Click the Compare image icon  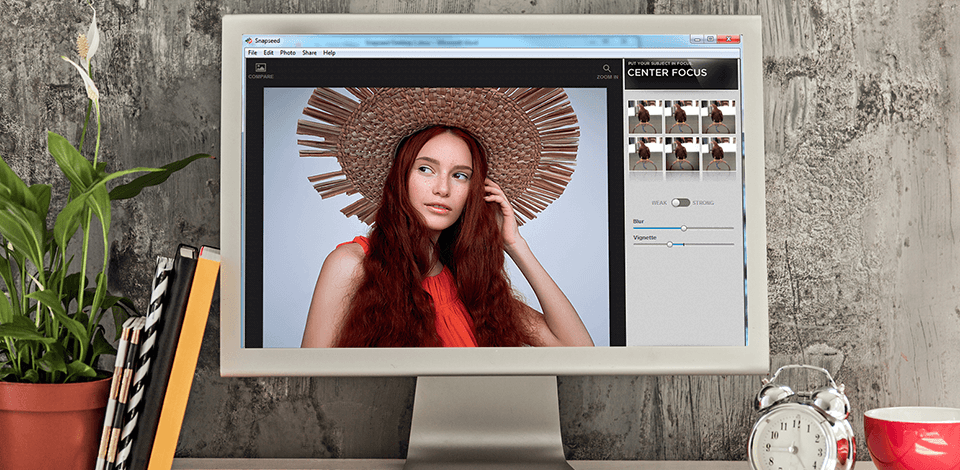coord(261,68)
